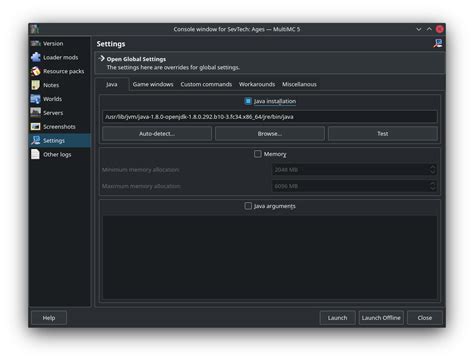
Task: Select the Notes notepad icon
Action: point(35,85)
